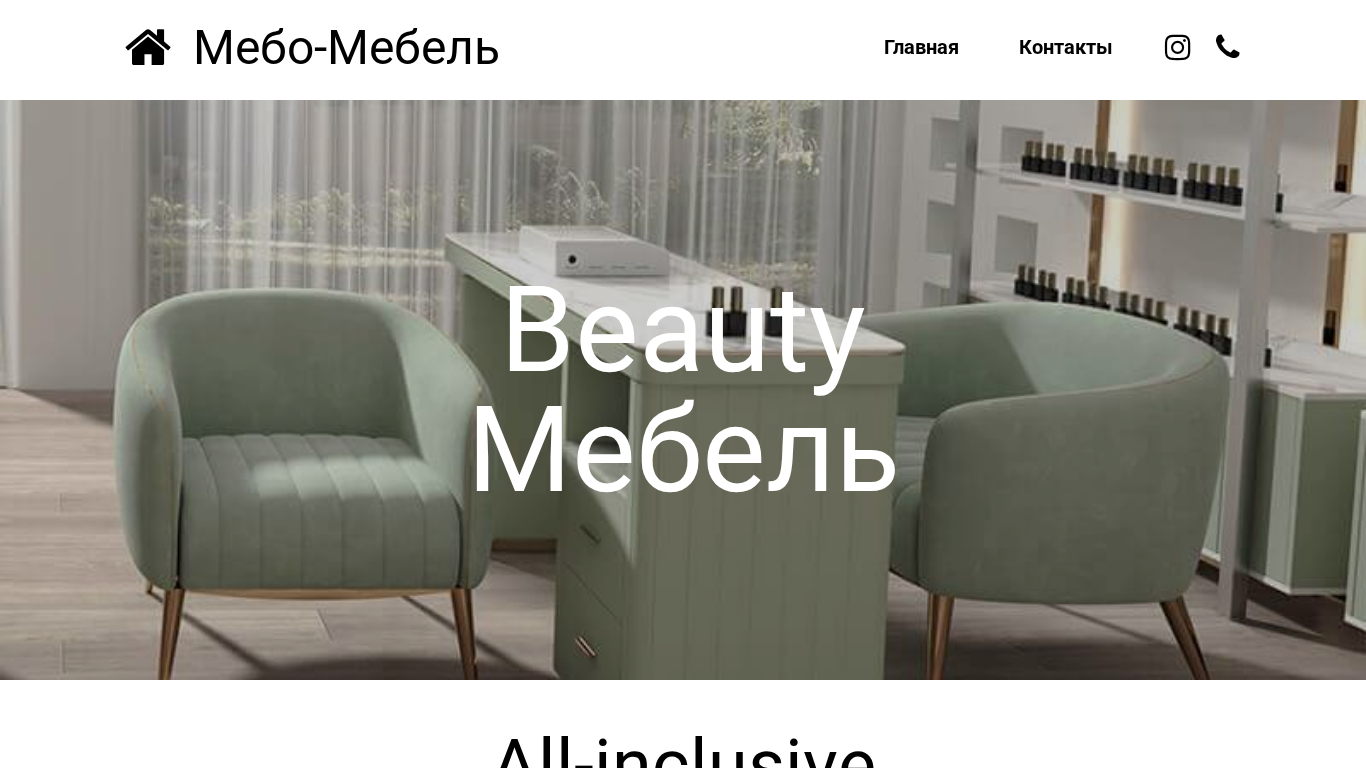This screenshot has height=768, width=1366.
Task: Click the All-inclusive heading below the banner
Action: click(x=683, y=752)
